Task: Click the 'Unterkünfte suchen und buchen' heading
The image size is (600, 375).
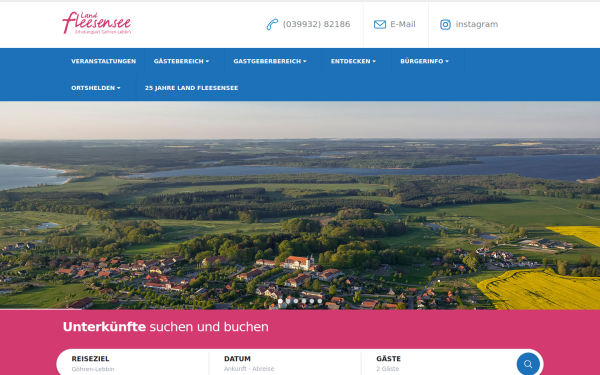Action: coord(166,327)
